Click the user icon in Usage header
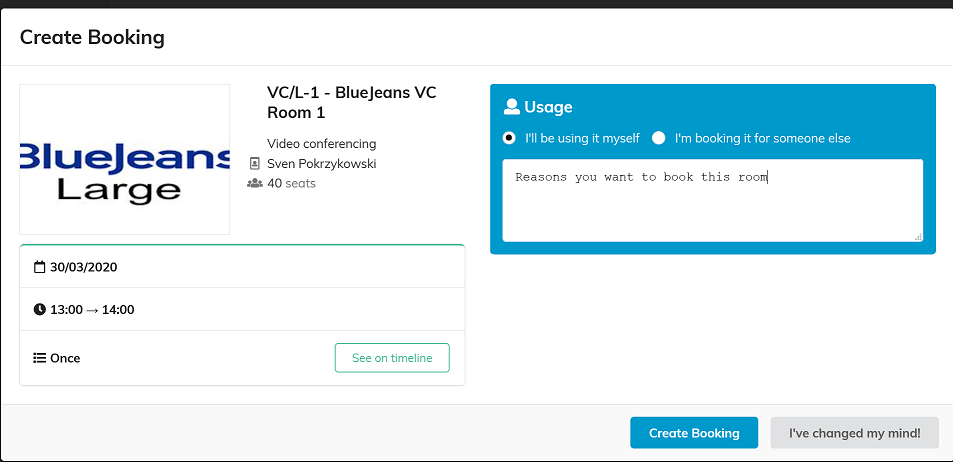Viewport: 953px width, 462px height. 512,107
